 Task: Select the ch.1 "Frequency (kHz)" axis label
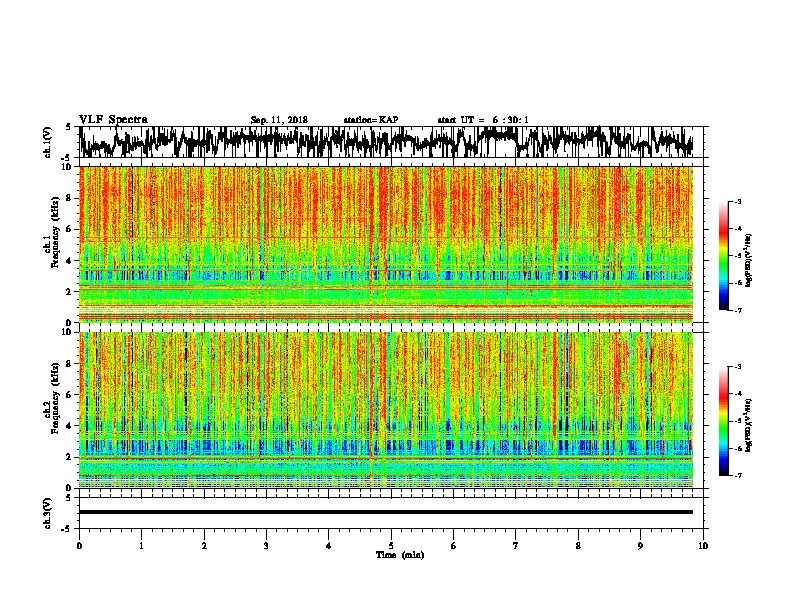click(x=55, y=232)
